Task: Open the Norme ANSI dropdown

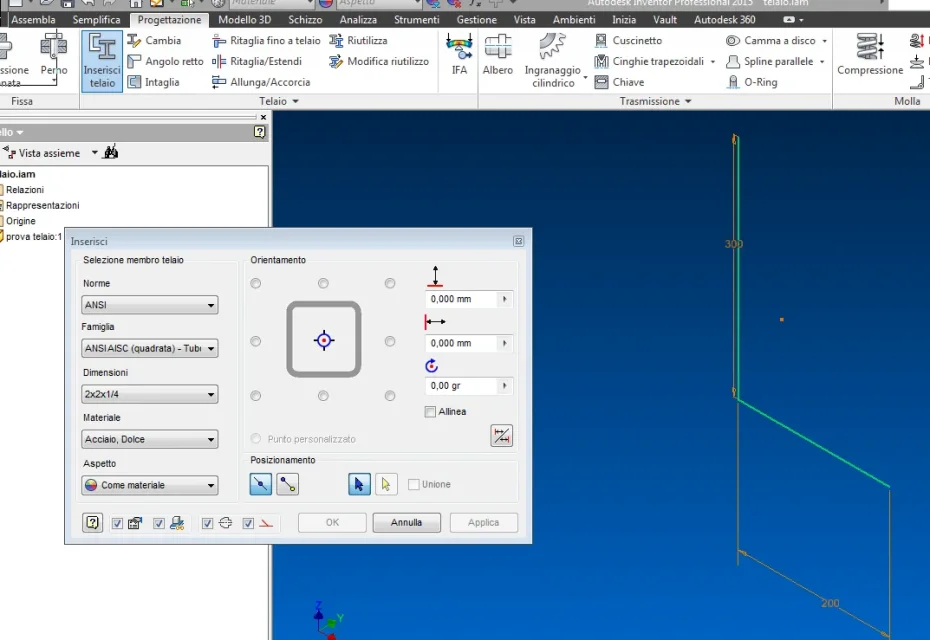Action: click(149, 305)
